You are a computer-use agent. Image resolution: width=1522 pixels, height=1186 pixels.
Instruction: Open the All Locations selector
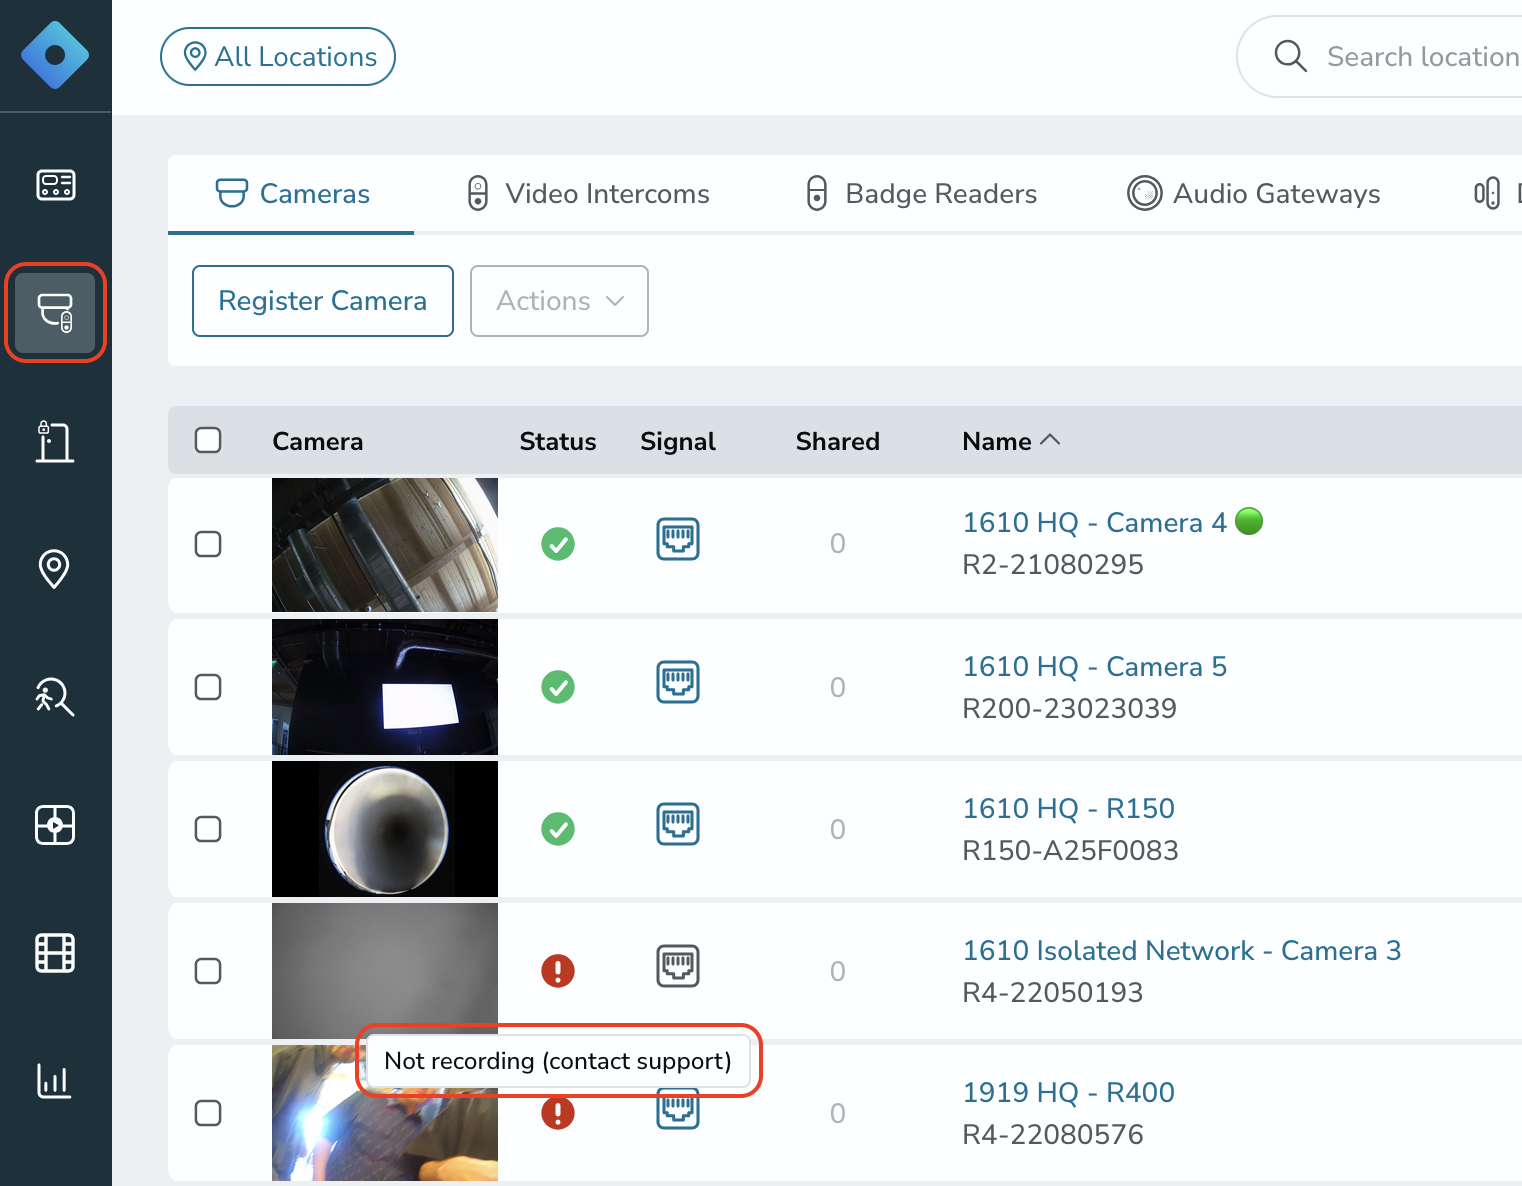point(278,57)
